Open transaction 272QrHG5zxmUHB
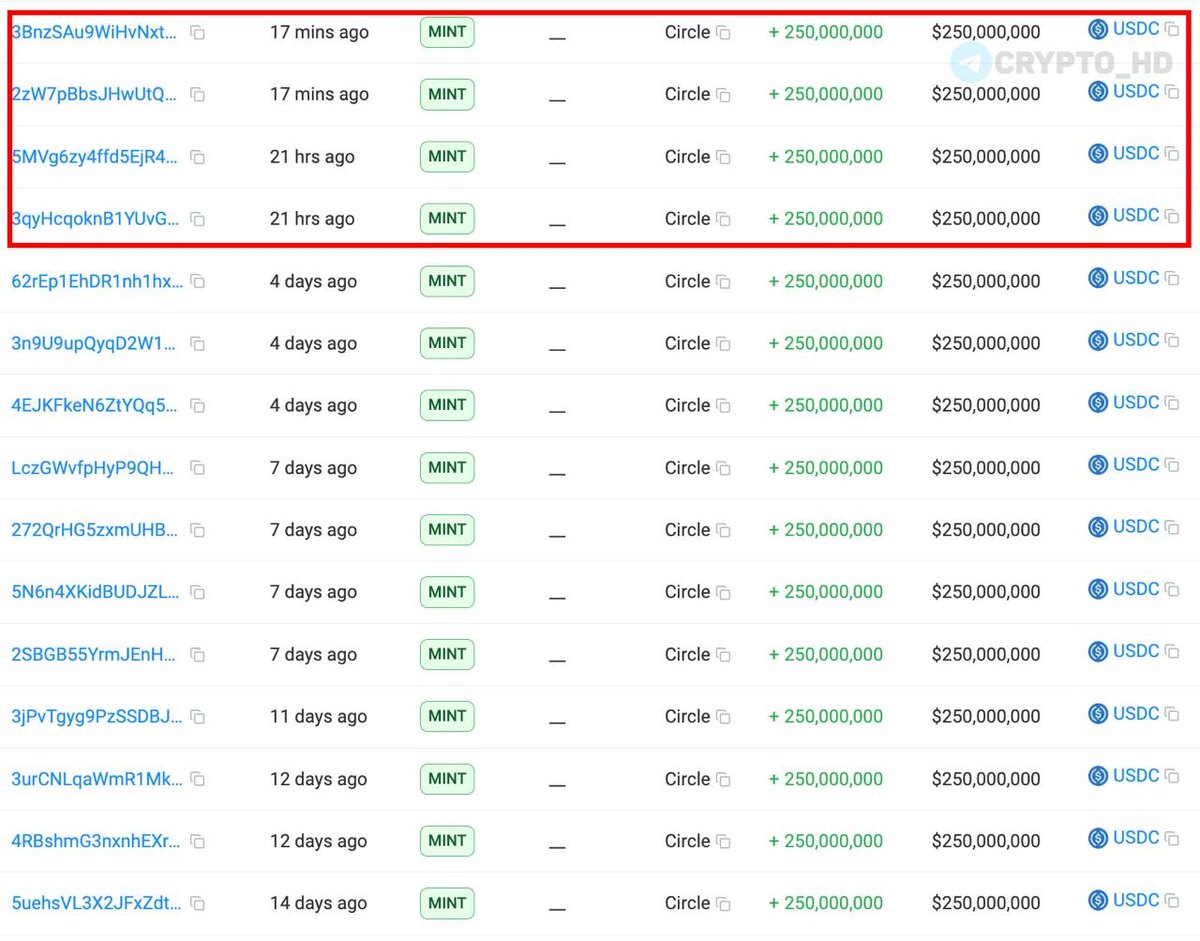 pyautogui.click(x=95, y=529)
